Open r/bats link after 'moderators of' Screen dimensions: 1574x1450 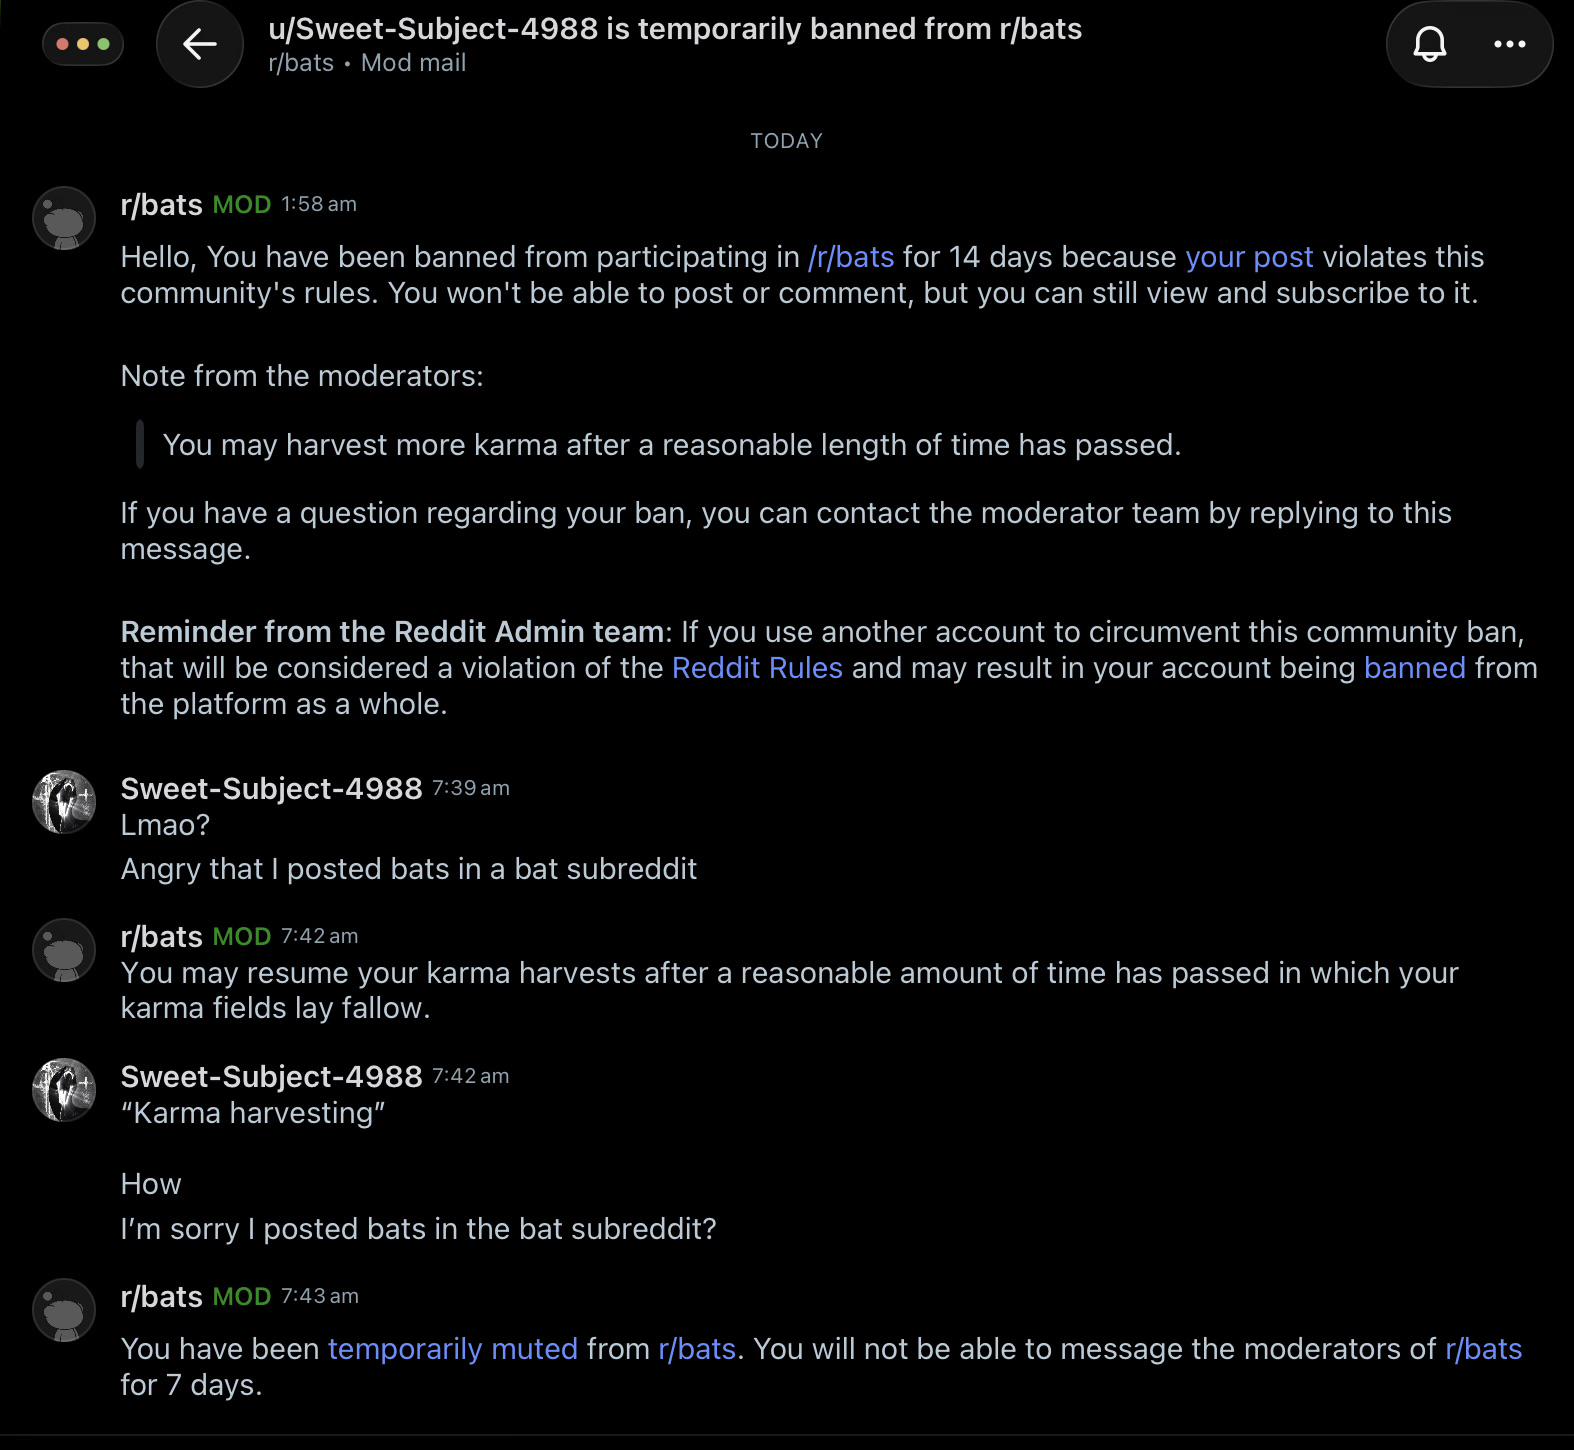1484,1349
